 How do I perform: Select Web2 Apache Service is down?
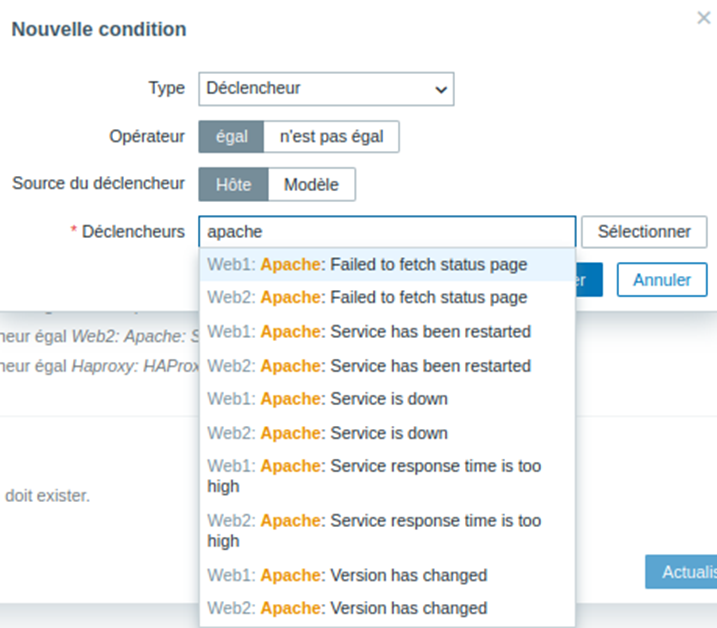328,433
